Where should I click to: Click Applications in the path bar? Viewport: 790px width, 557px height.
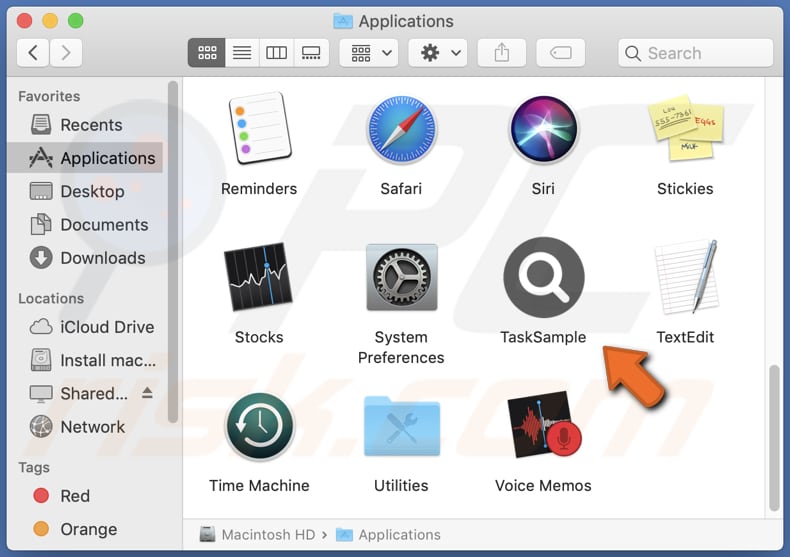(x=388, y=534)
